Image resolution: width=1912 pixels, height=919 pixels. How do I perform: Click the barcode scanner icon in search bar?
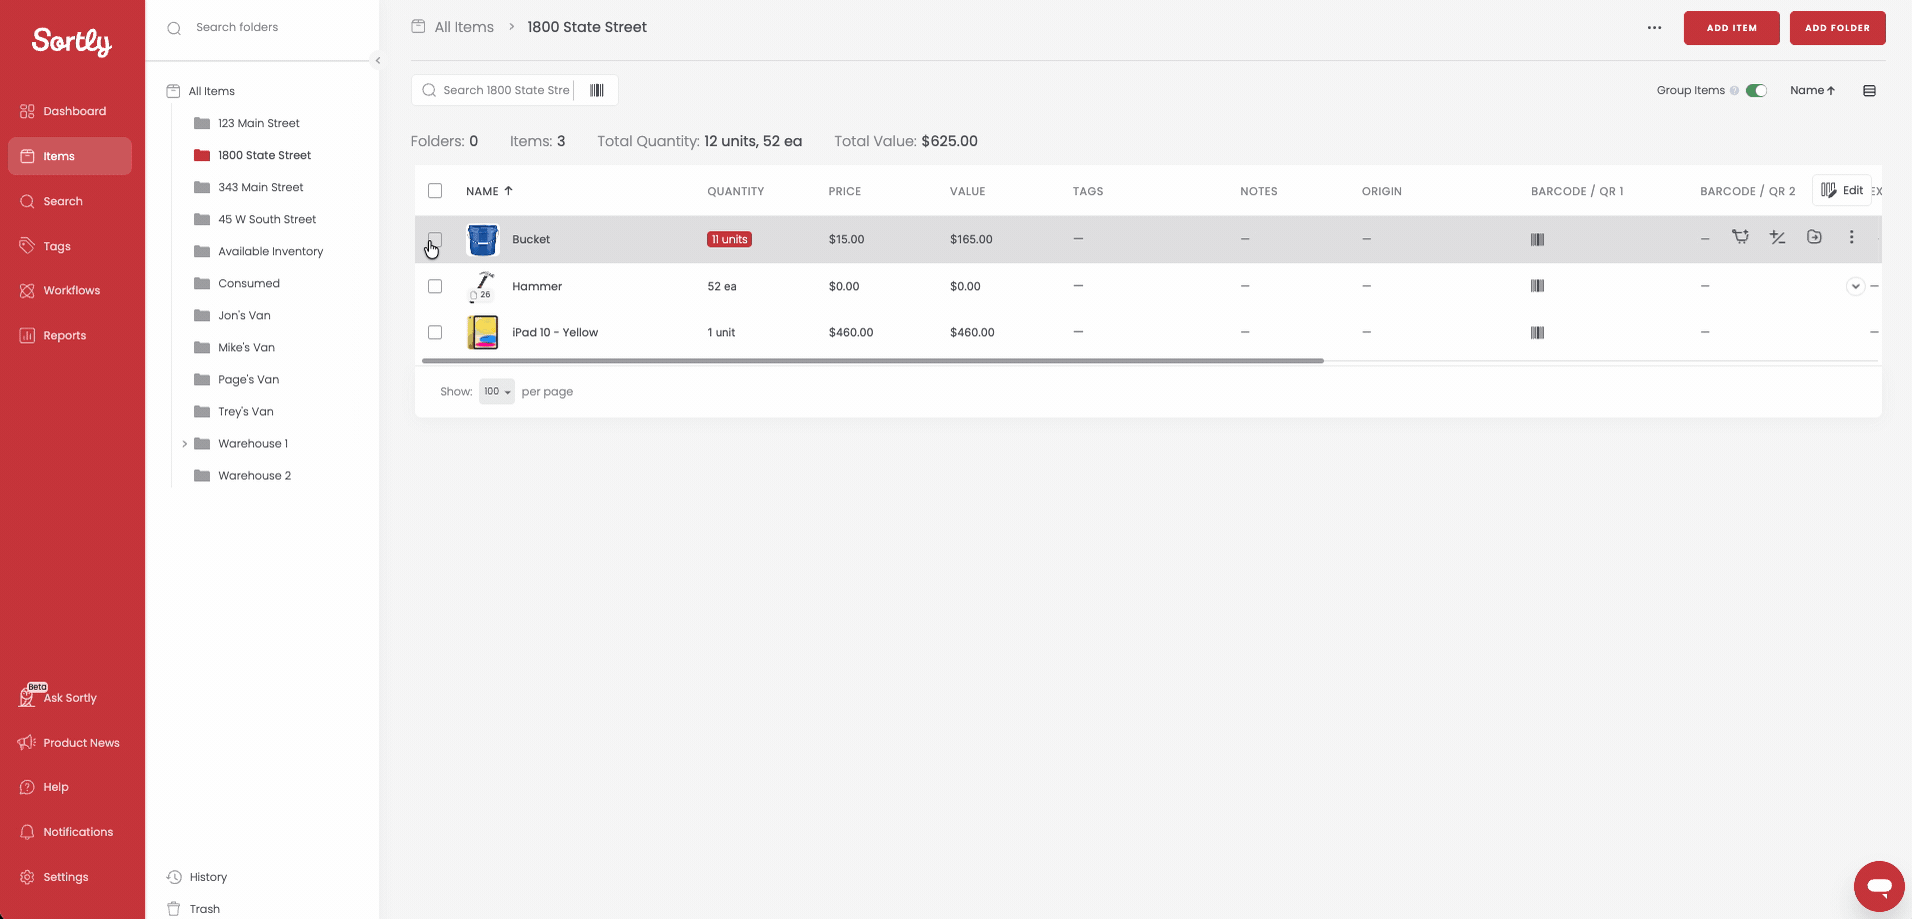(x=597, y=90)
